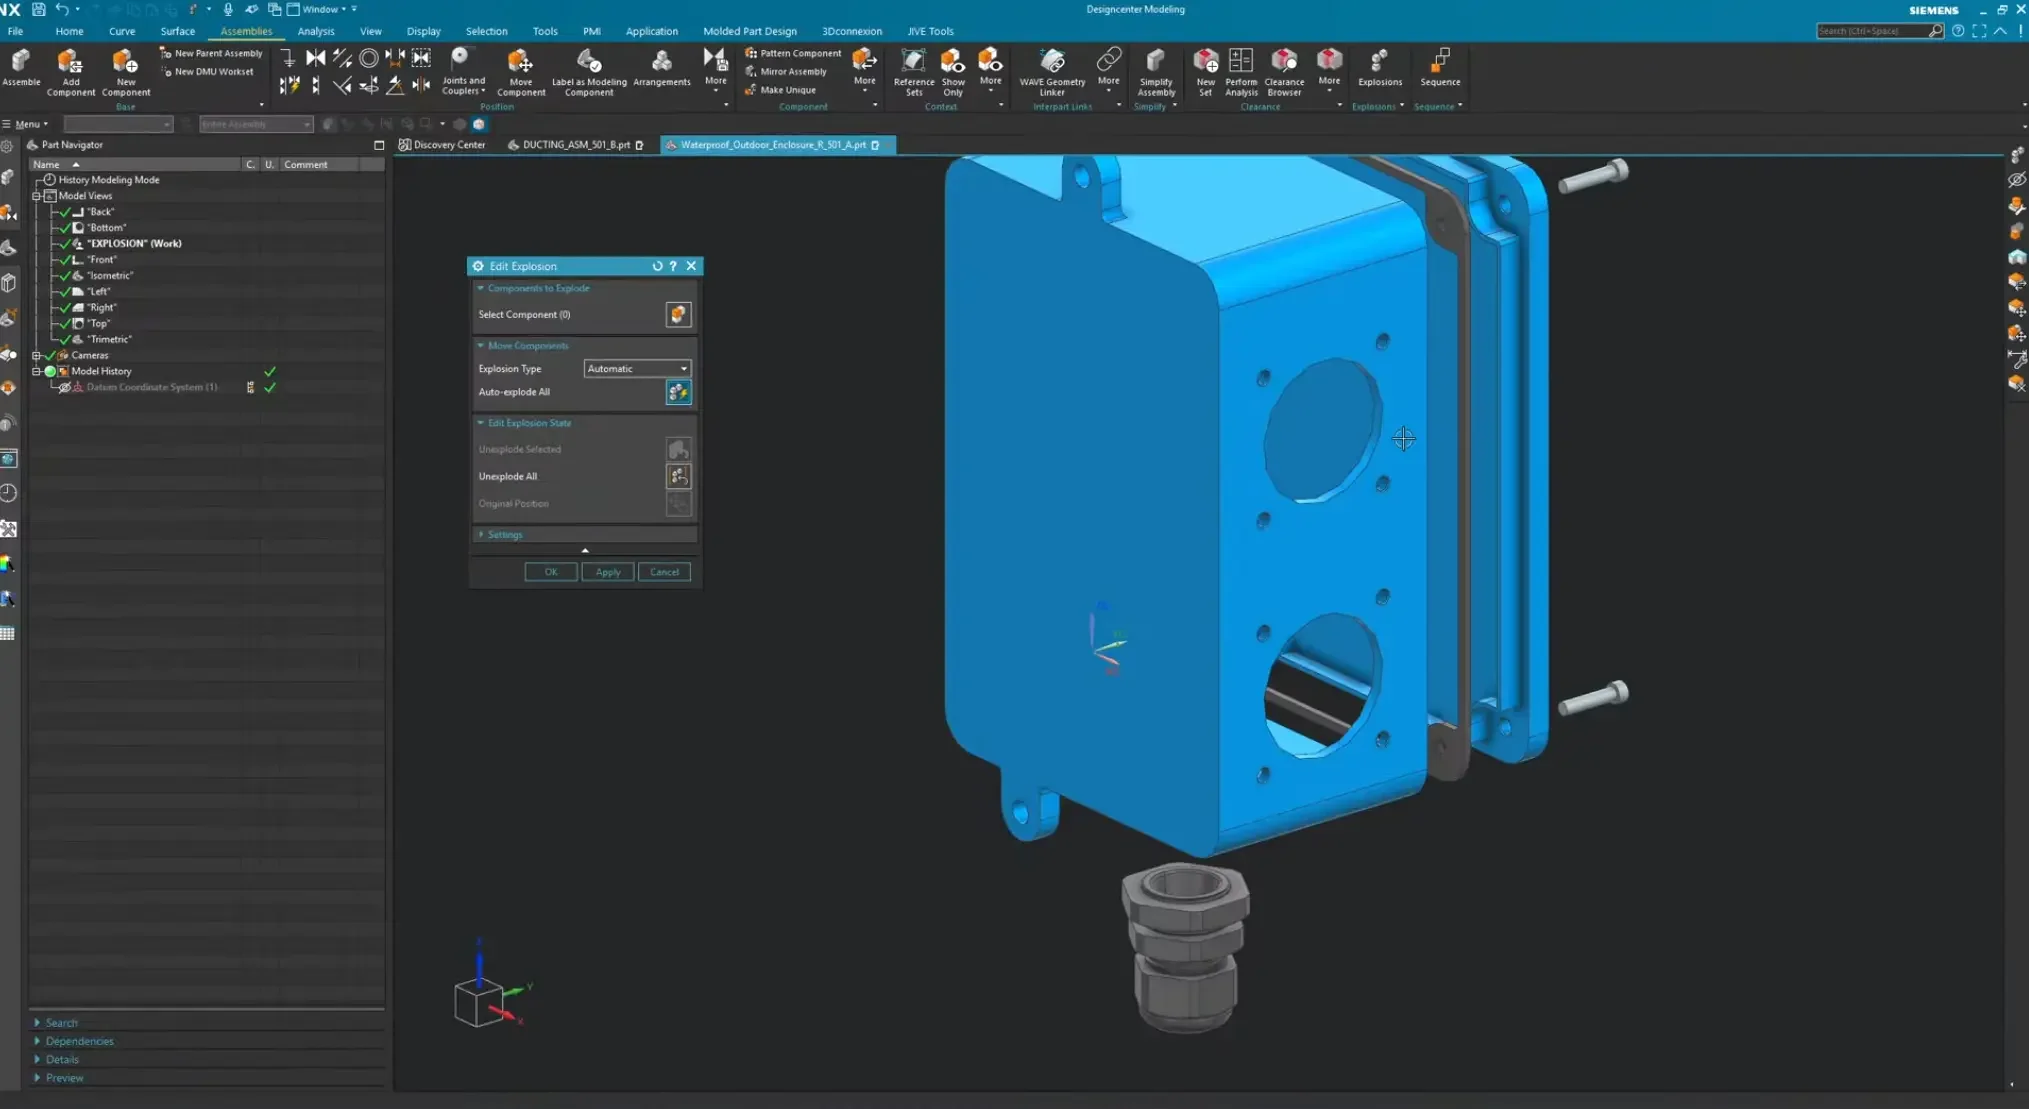
Task: Open the Arrangements tool
Action: [661, 67]
